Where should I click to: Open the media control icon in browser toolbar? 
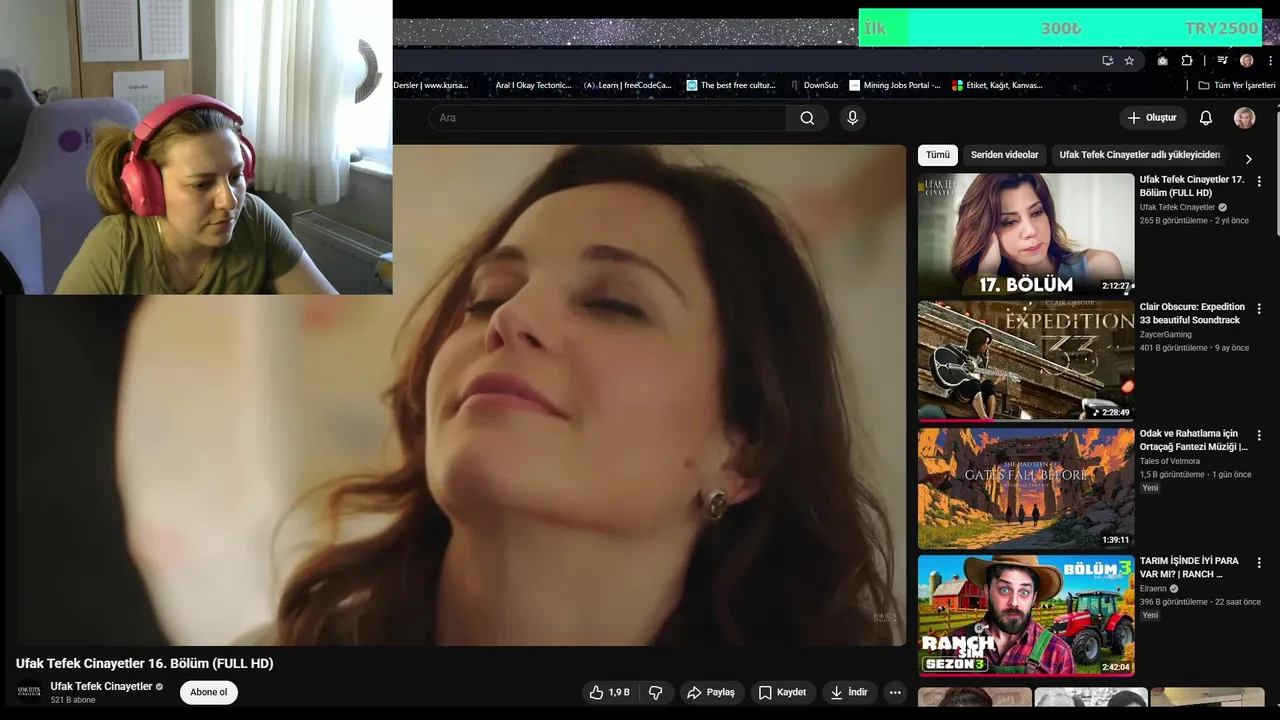click(x=1222, y=60)
